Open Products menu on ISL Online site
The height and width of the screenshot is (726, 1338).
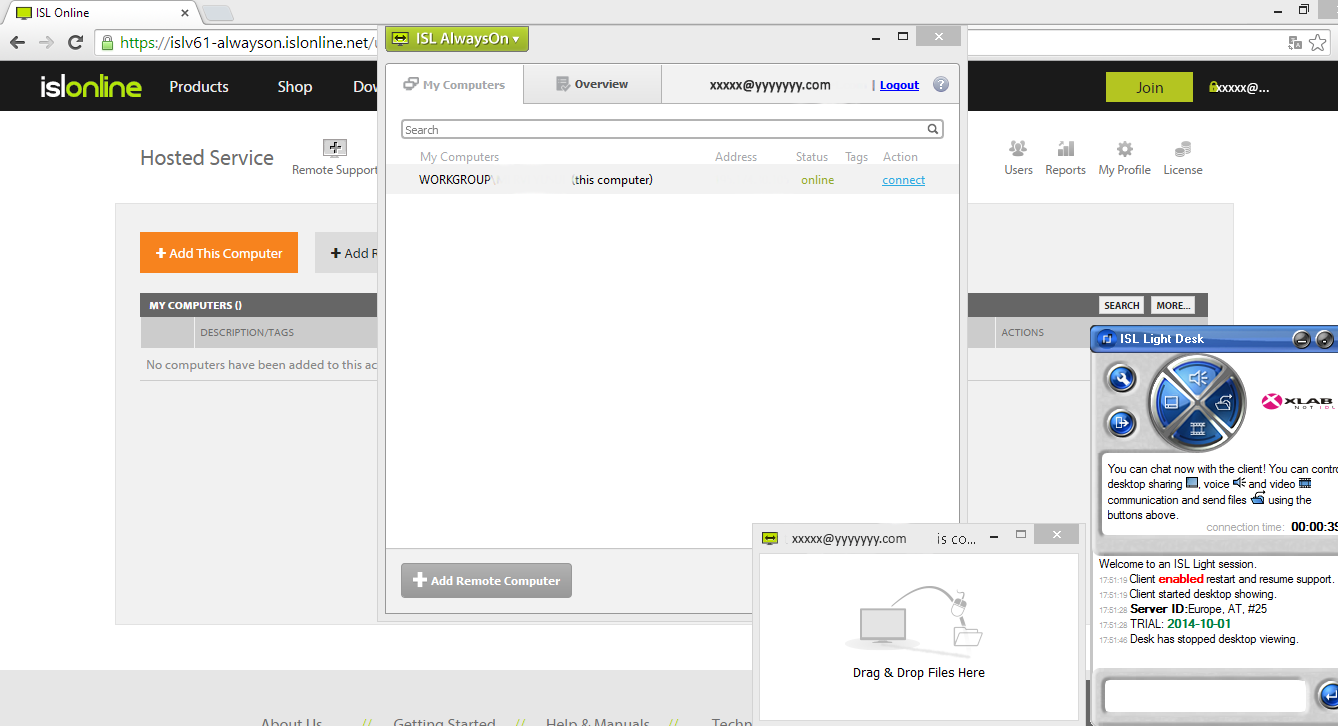coord(199,87)
